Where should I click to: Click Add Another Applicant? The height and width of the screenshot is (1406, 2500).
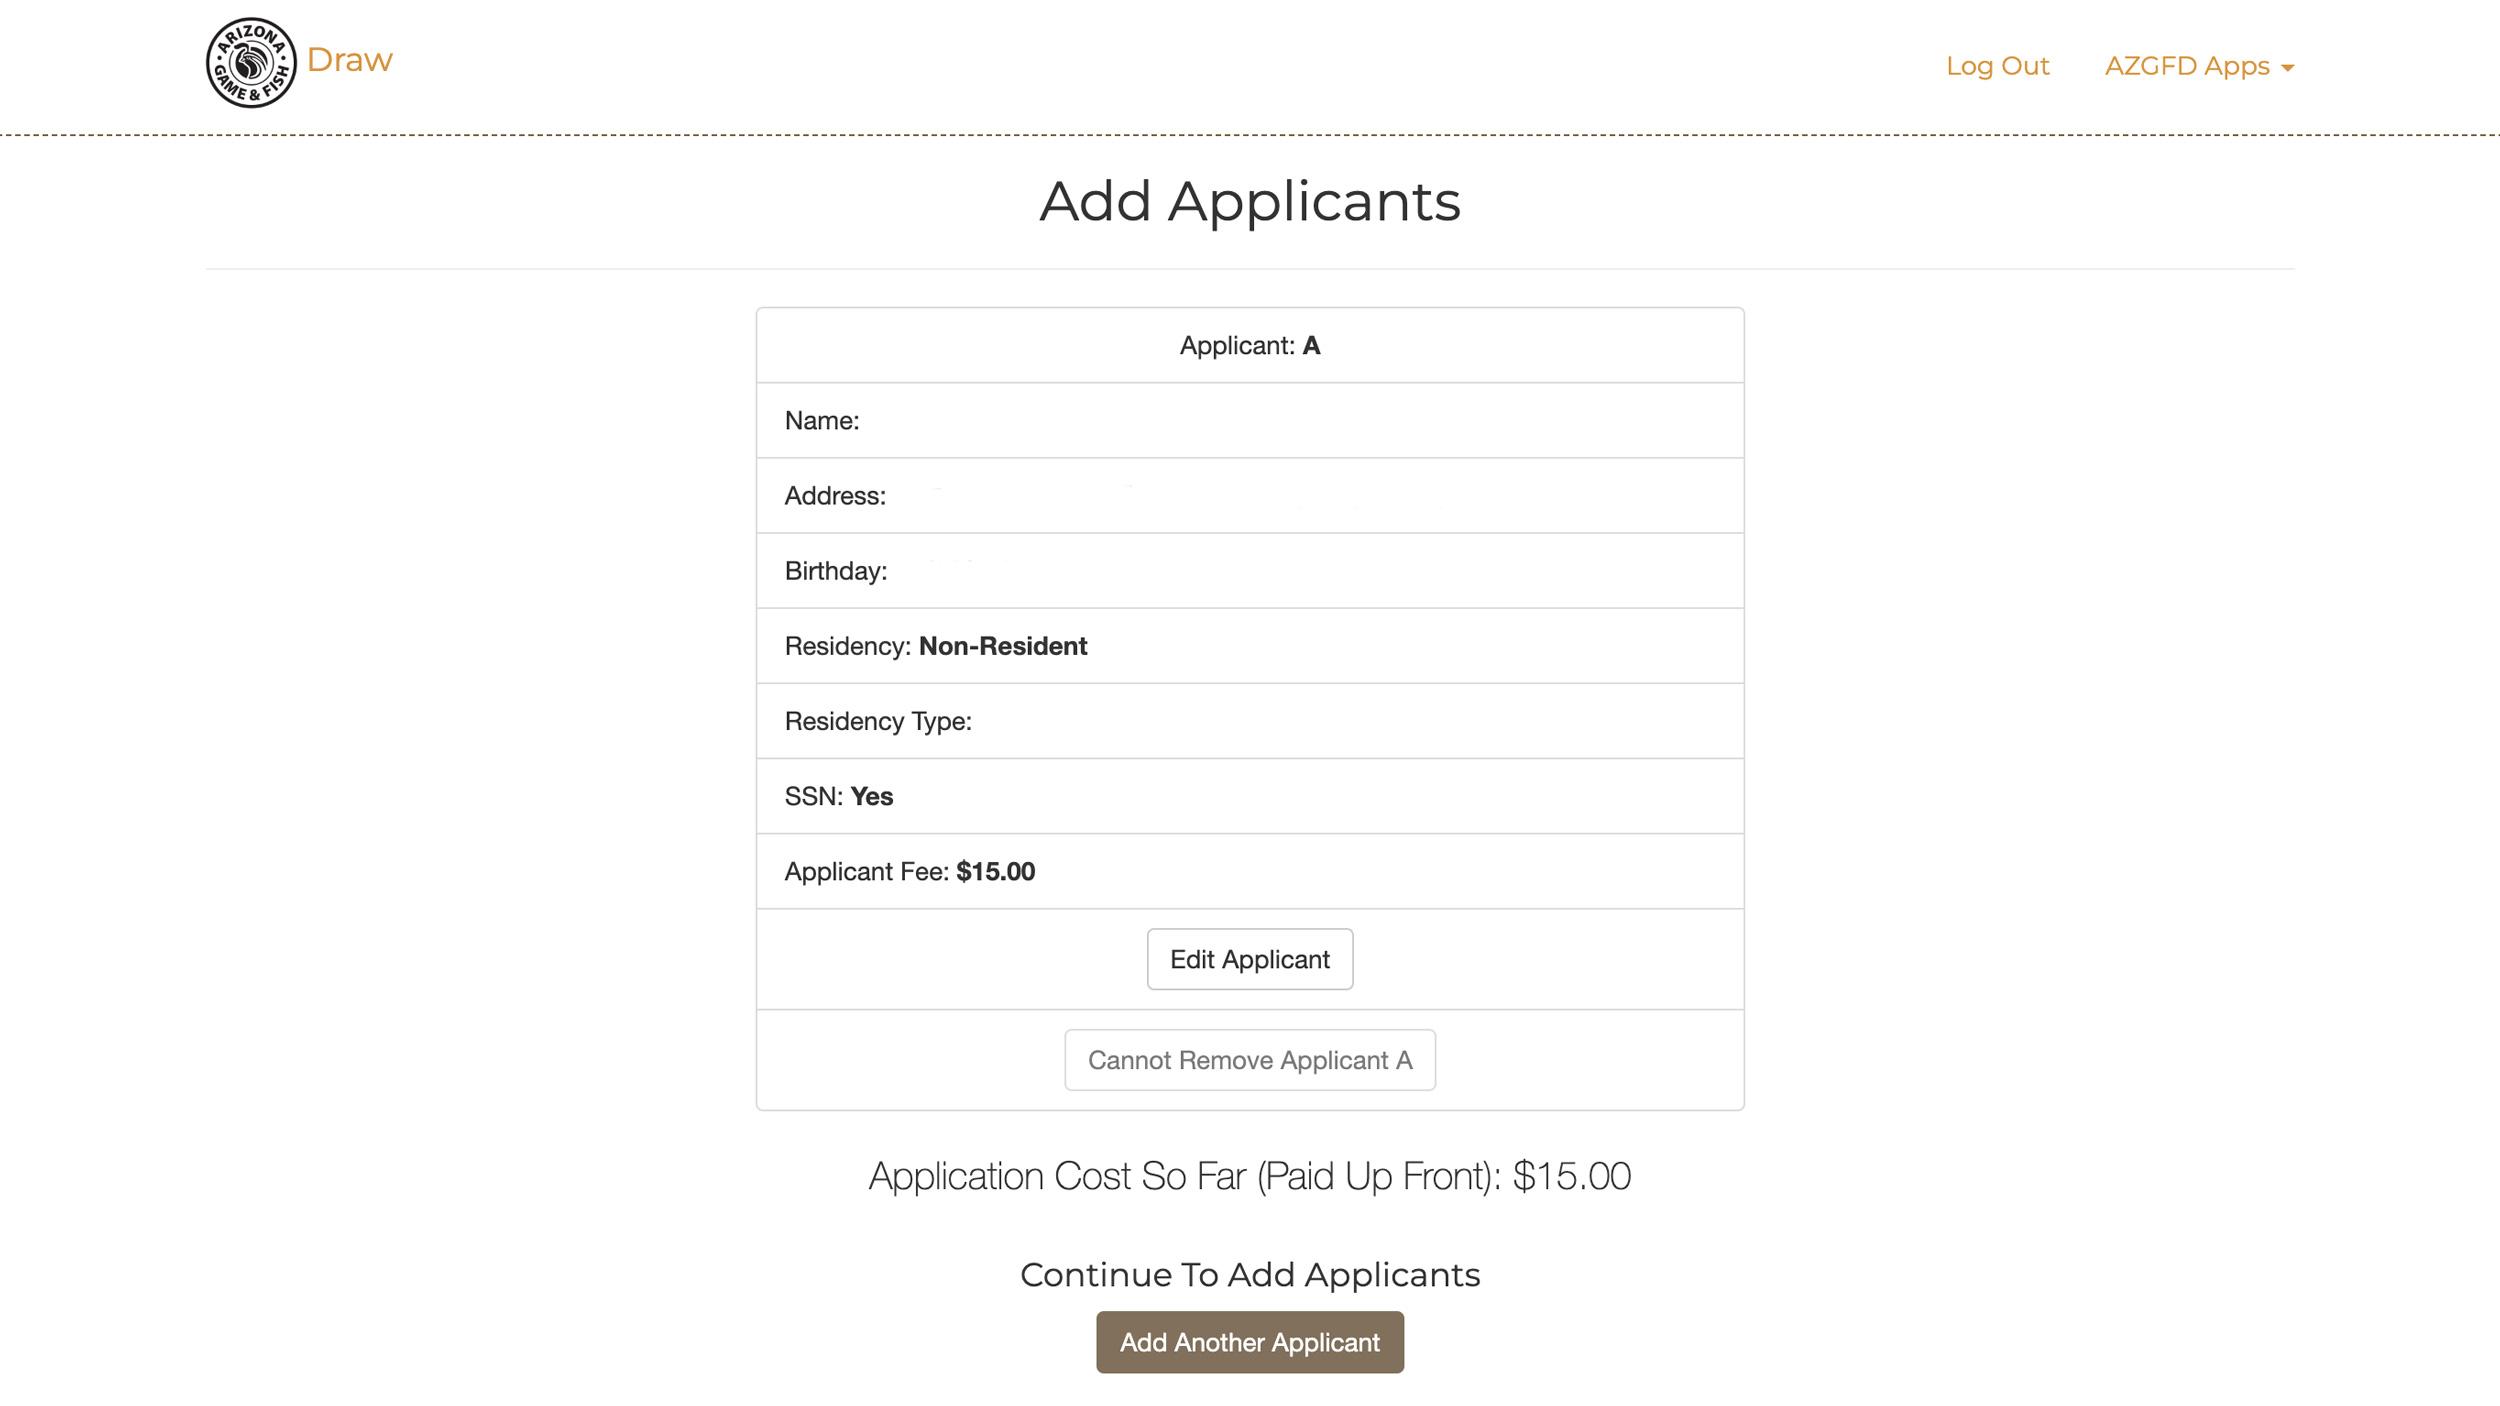pos(1249,1343)
